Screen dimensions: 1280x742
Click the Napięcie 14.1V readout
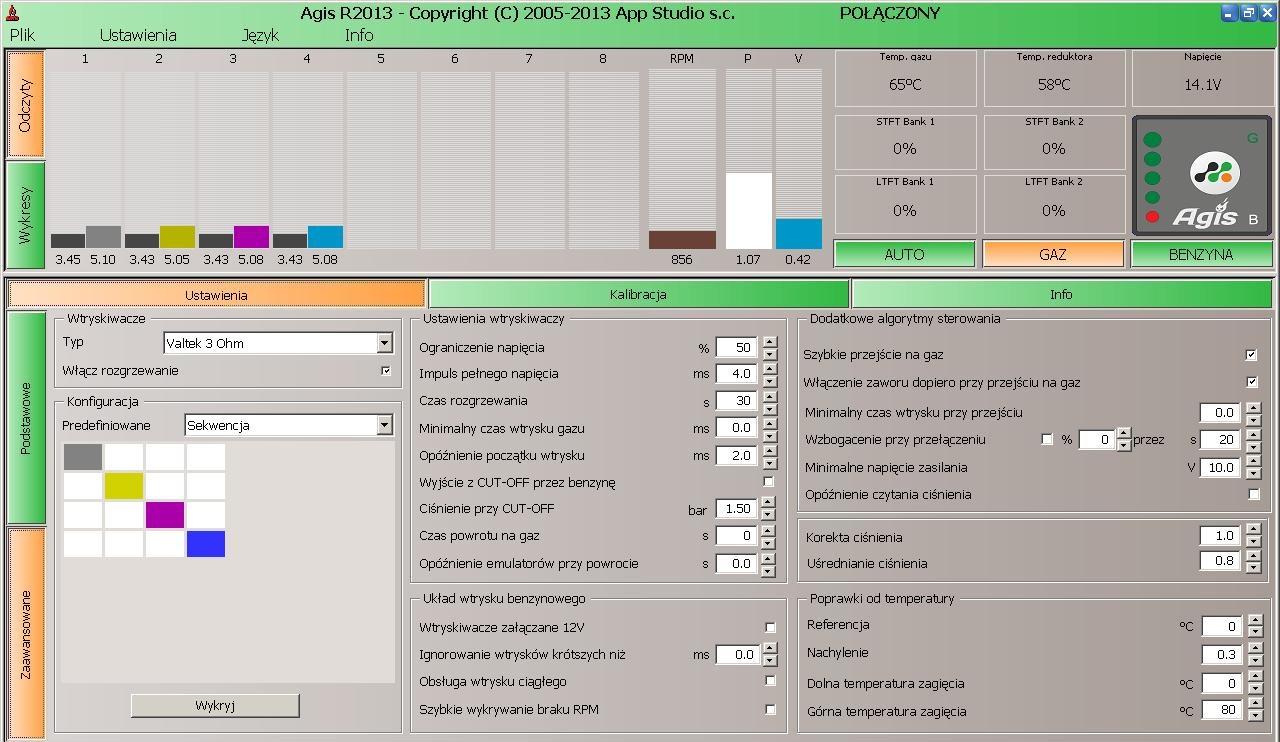pos(1202,78)
